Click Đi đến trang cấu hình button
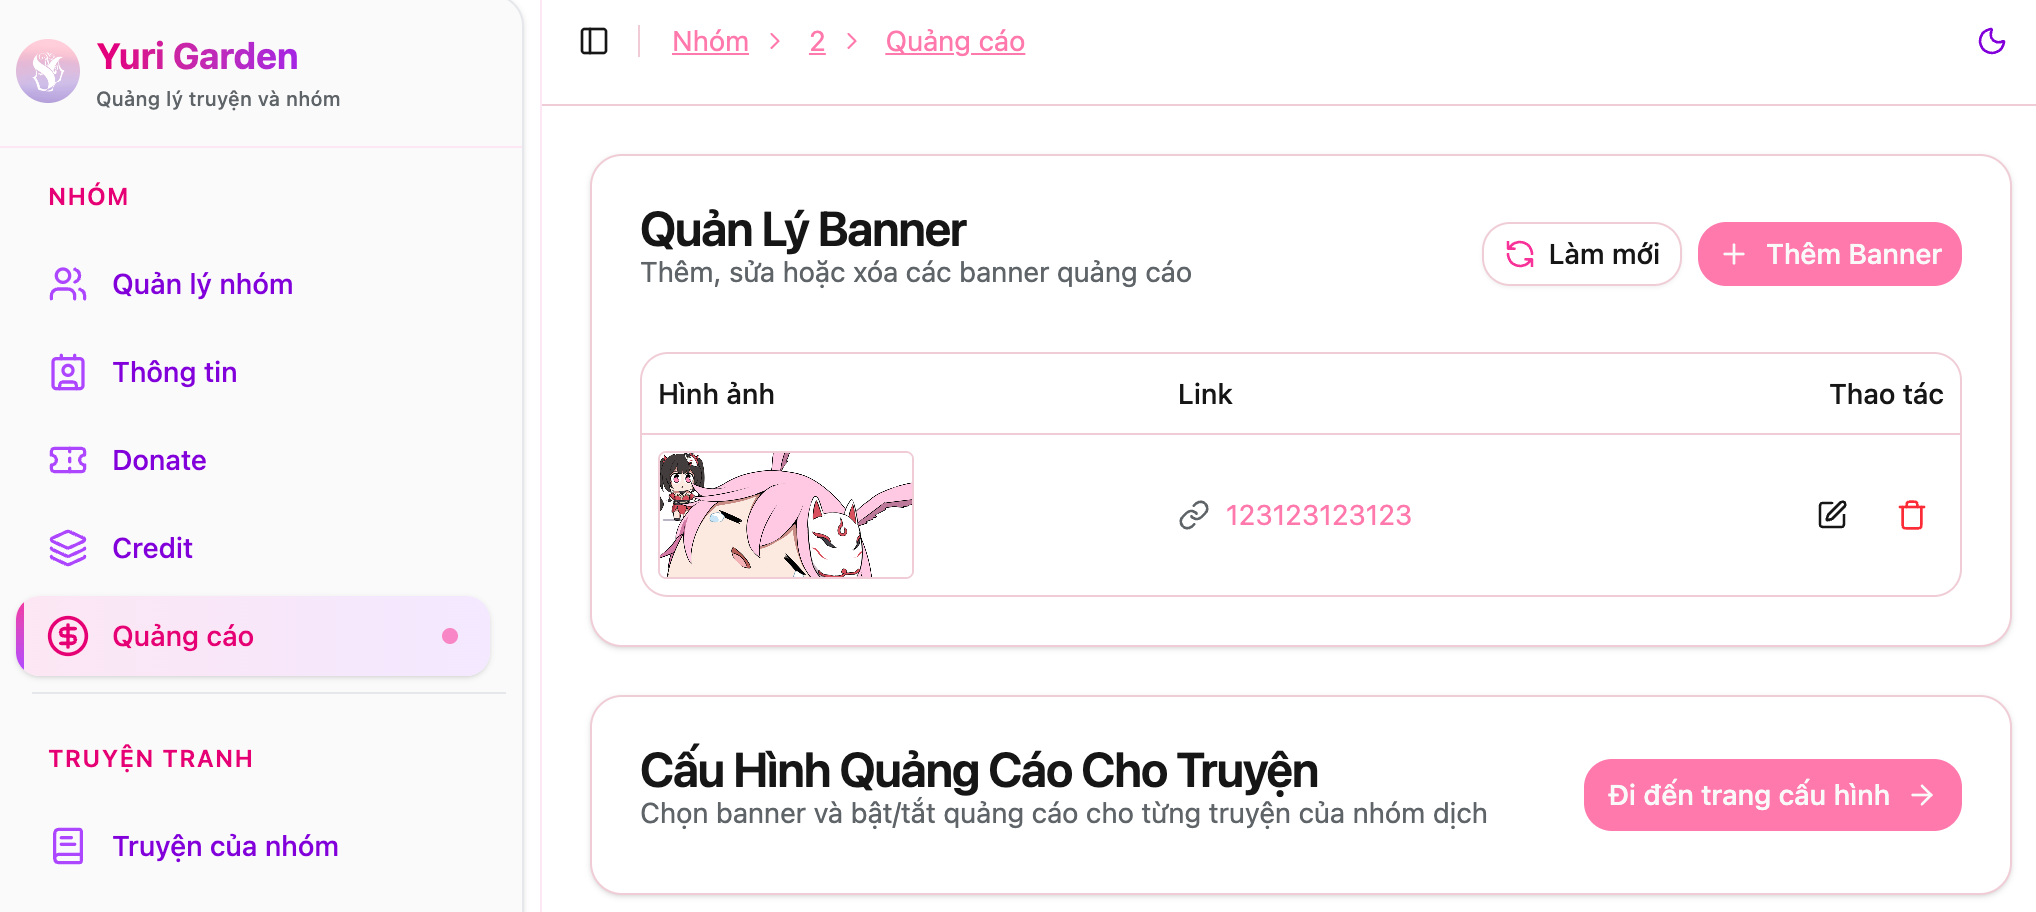 coord(1772,795)
